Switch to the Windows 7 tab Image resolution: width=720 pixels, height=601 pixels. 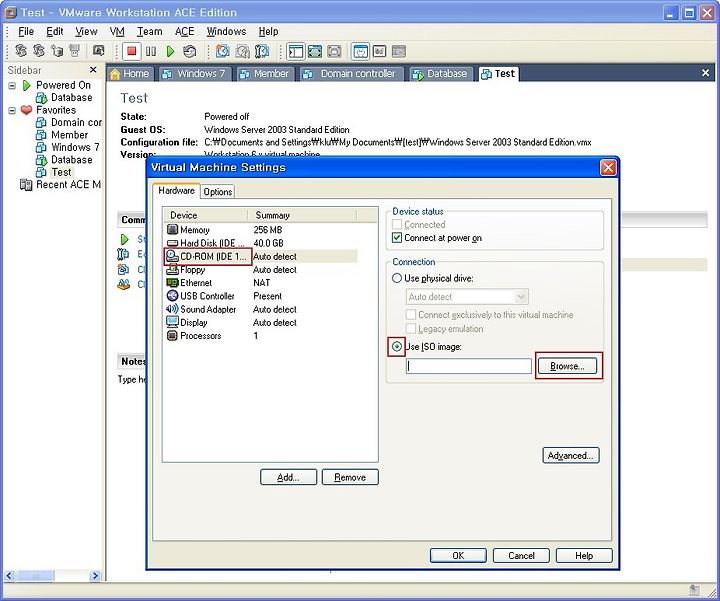(x=196, y=74)
